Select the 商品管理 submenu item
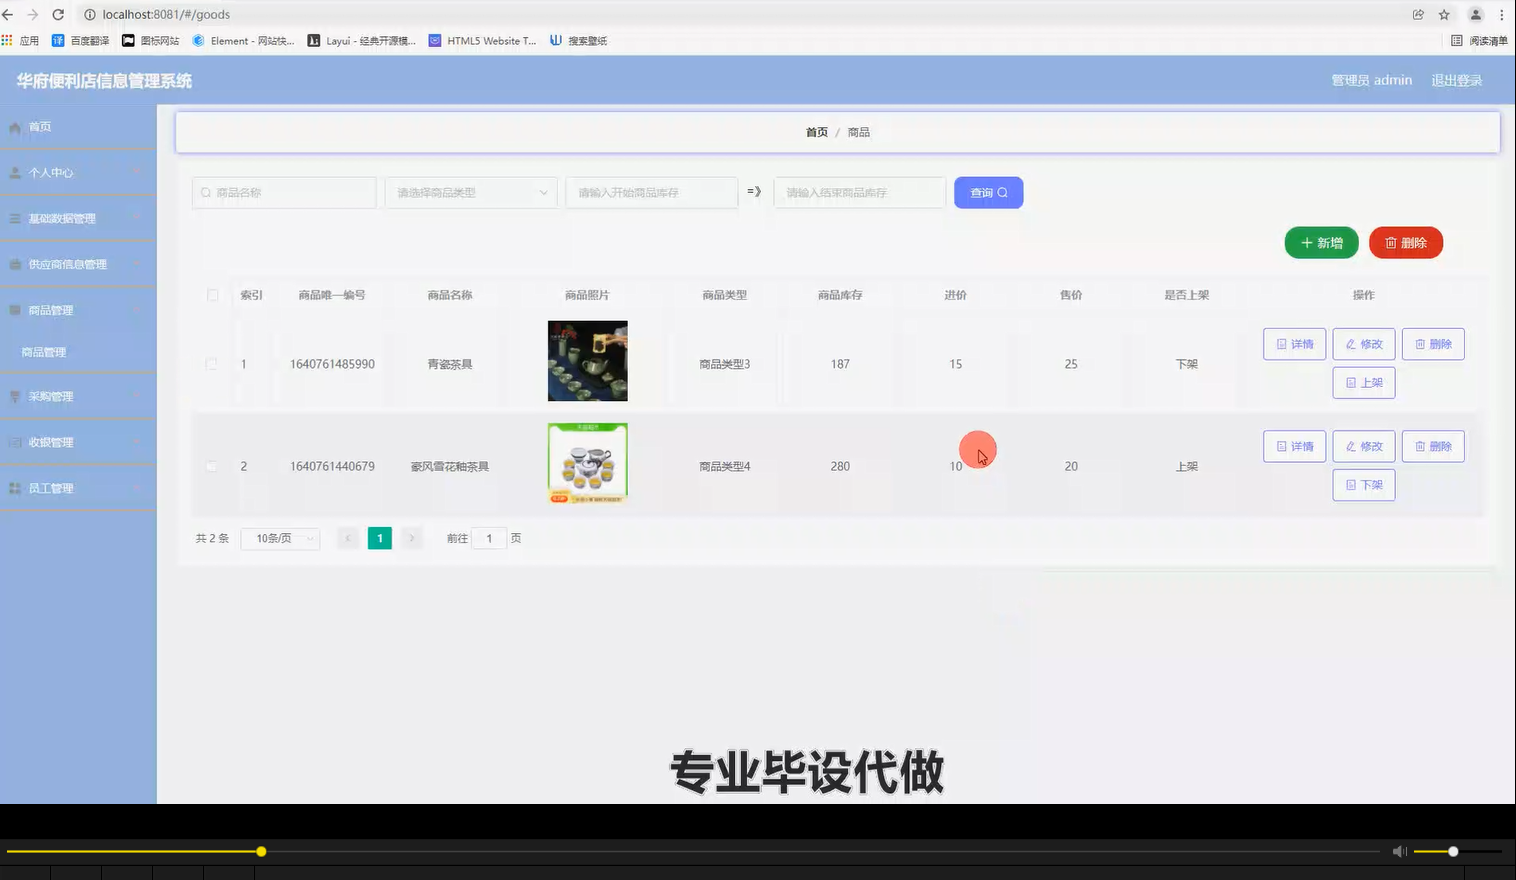 tap(46, 351)
